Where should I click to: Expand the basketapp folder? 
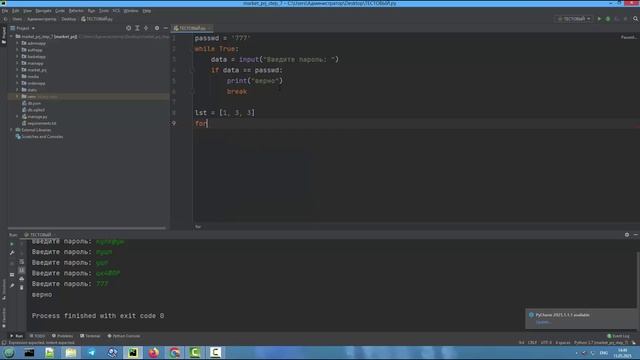[18, 56]
